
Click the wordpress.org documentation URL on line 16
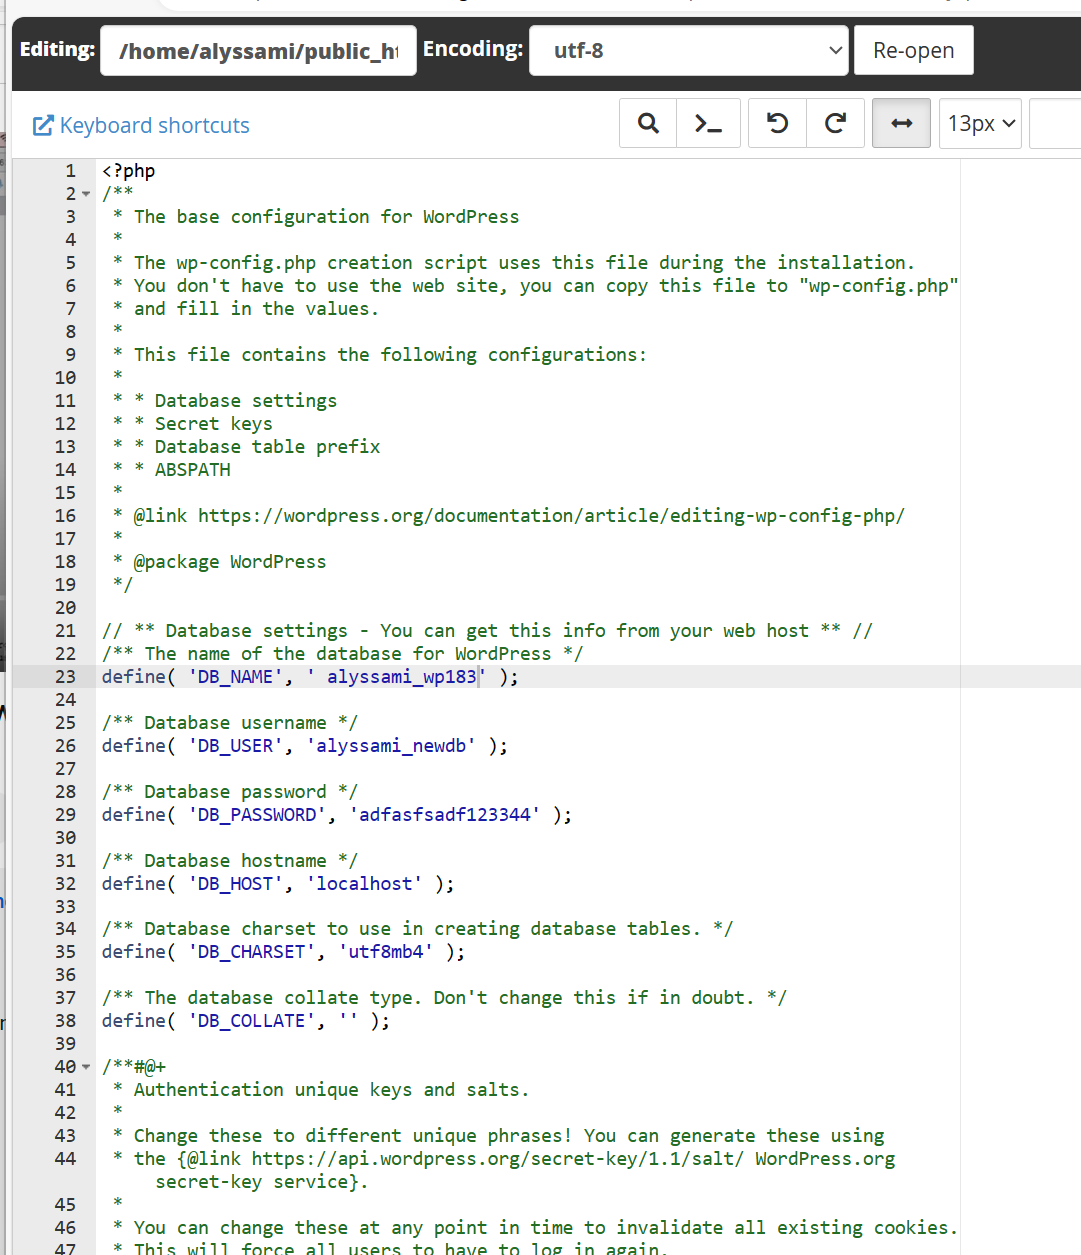coord(551,516)
